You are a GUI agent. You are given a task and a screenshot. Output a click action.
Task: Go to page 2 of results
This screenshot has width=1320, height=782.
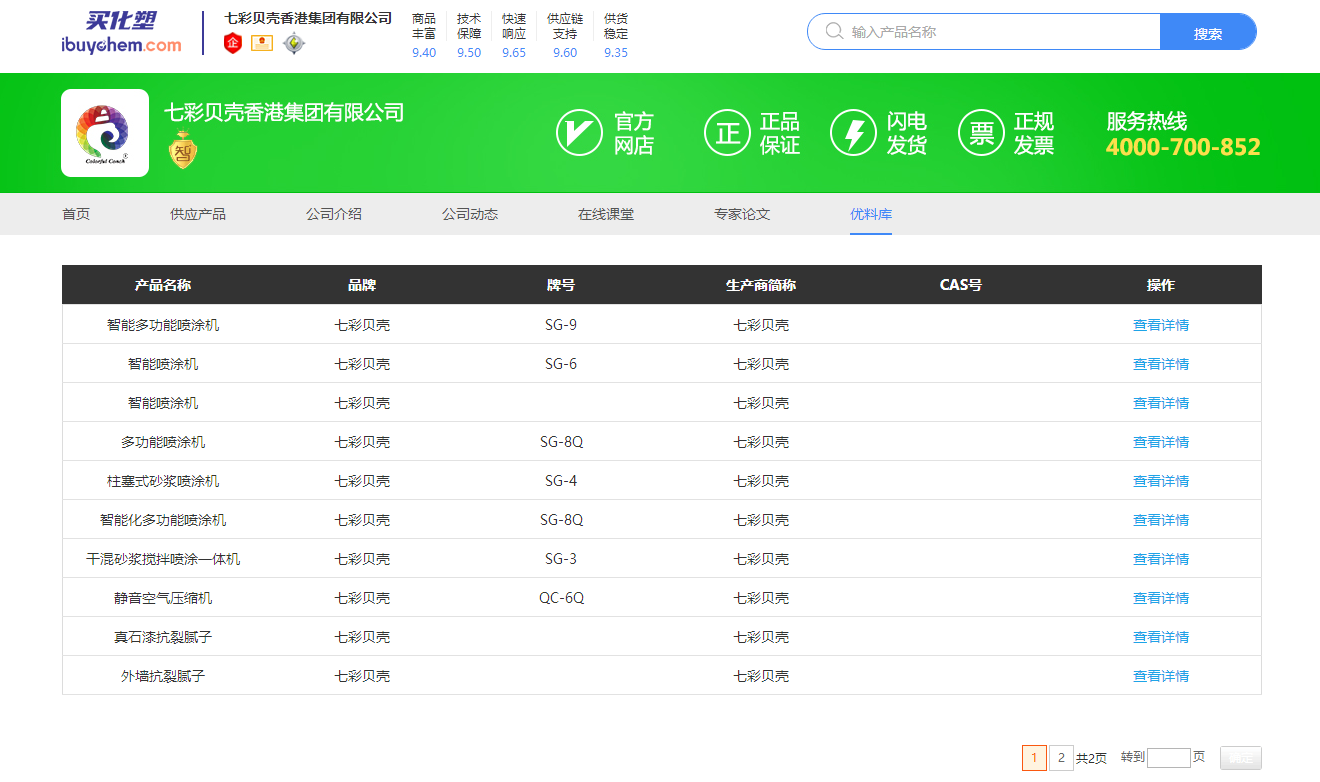point(1061,758)
